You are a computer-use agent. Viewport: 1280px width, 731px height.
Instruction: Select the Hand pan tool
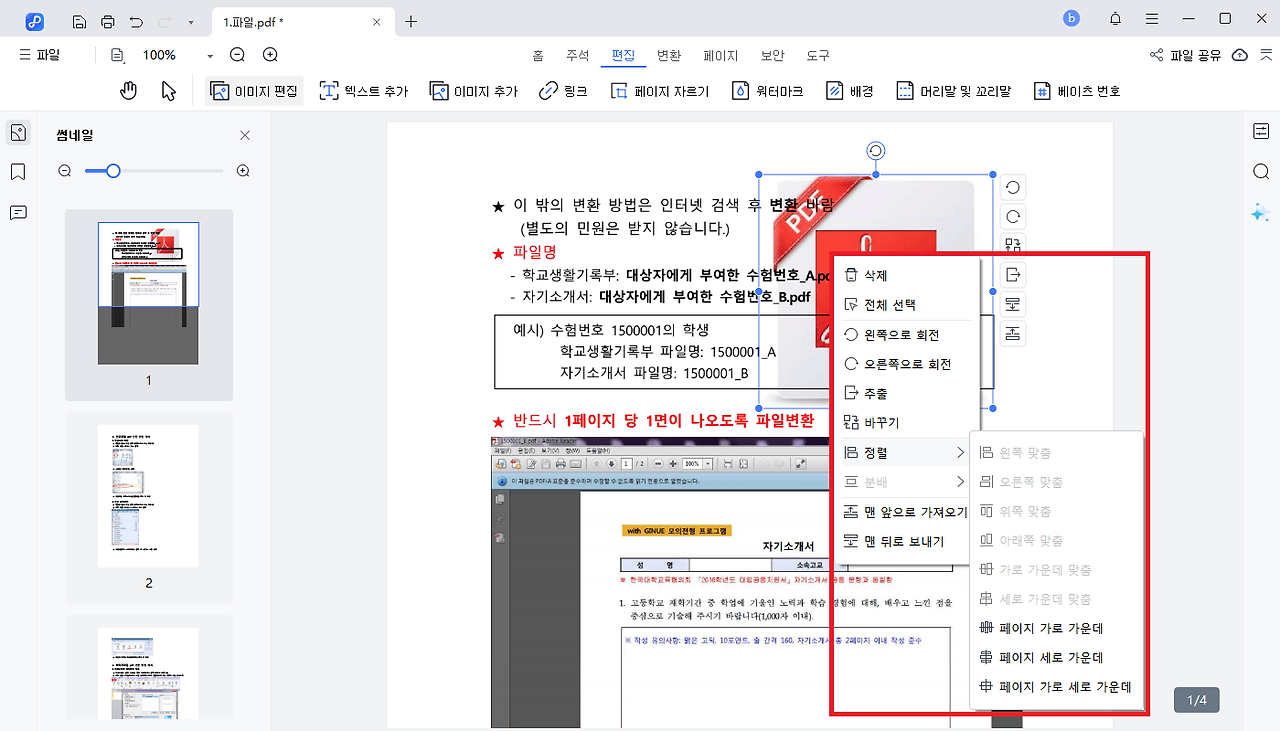pos(128,91)
